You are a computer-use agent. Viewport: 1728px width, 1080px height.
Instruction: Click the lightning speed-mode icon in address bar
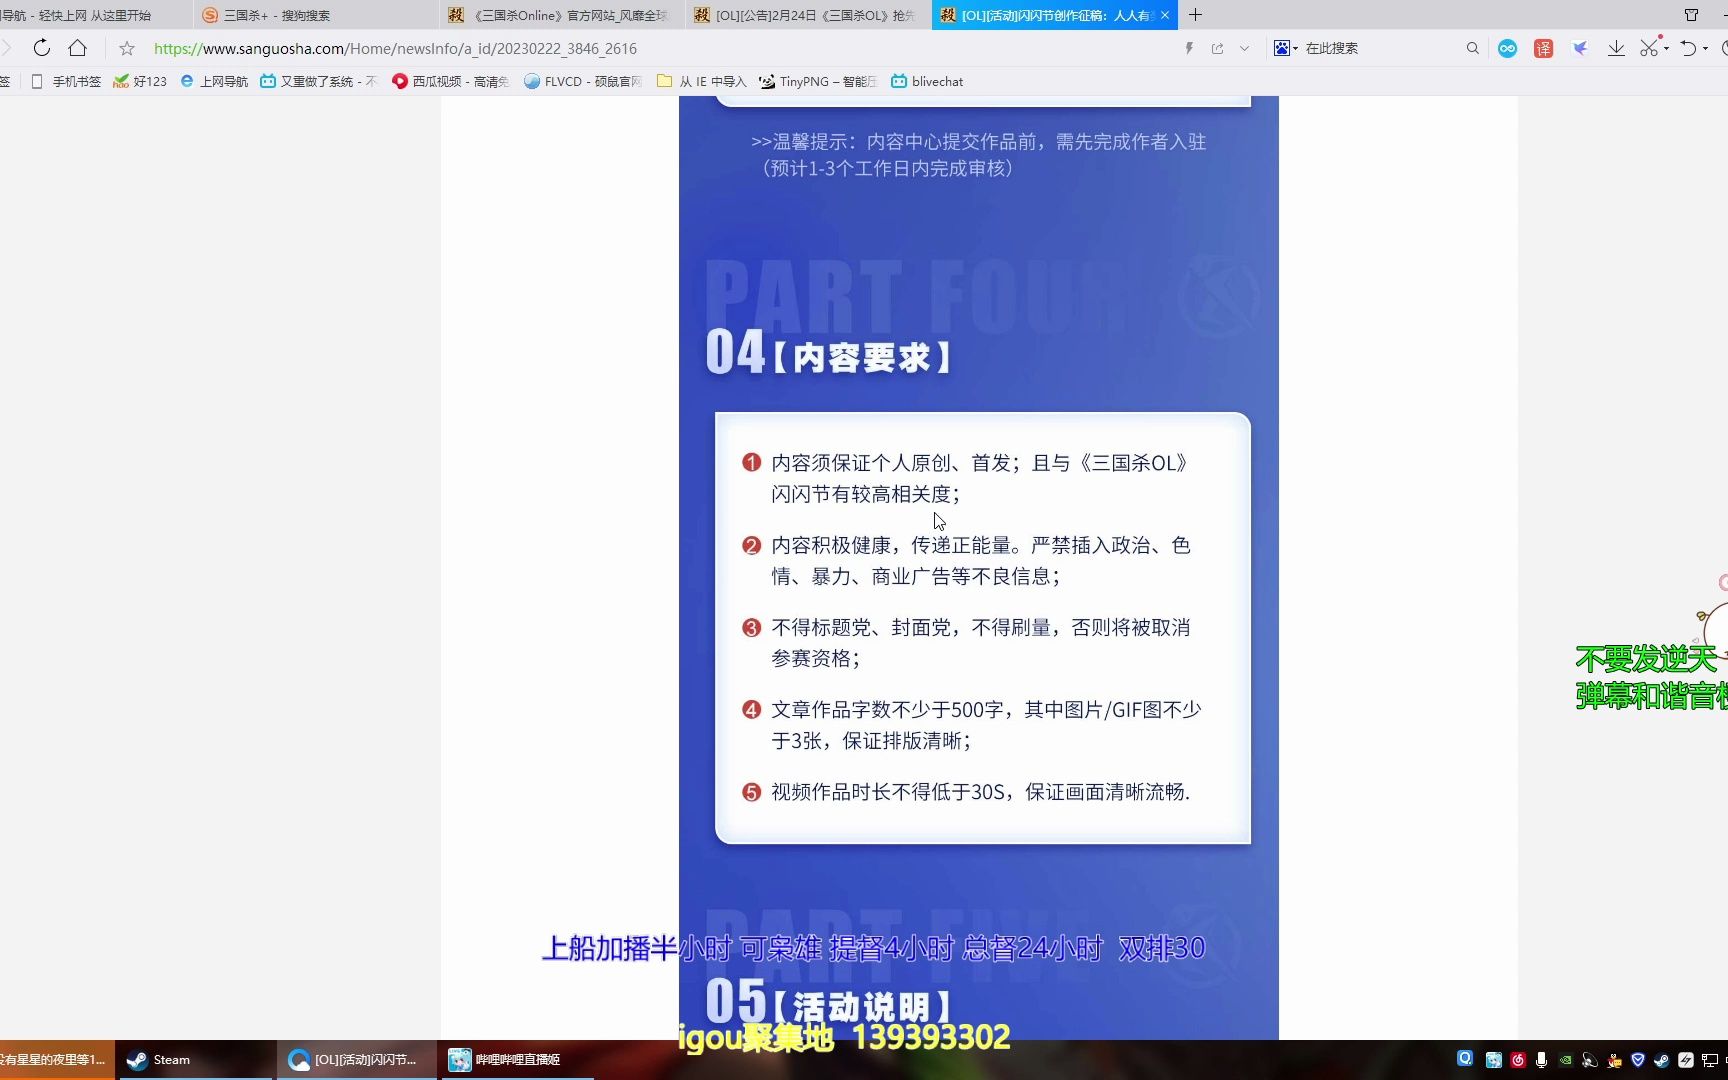click(1189, 48)
